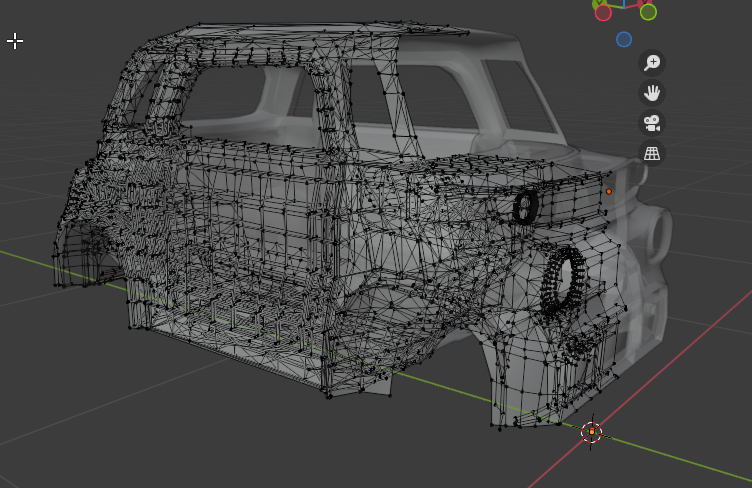752x488 pixels.
Task: Click the blue circle on the navigation gizmo
Action: pos(624,39)
